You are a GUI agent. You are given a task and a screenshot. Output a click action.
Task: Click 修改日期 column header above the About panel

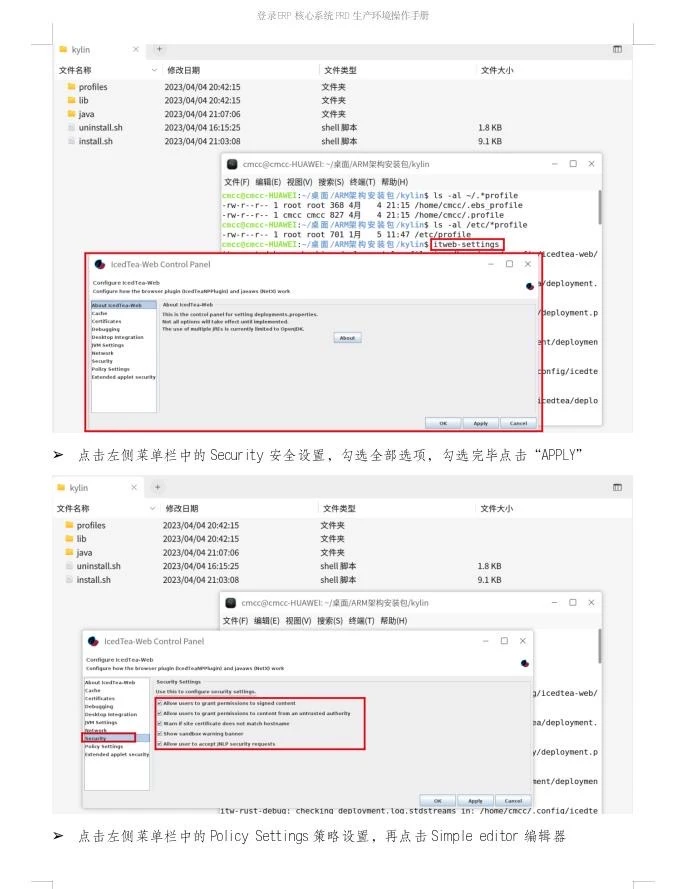tap(183, 70)
